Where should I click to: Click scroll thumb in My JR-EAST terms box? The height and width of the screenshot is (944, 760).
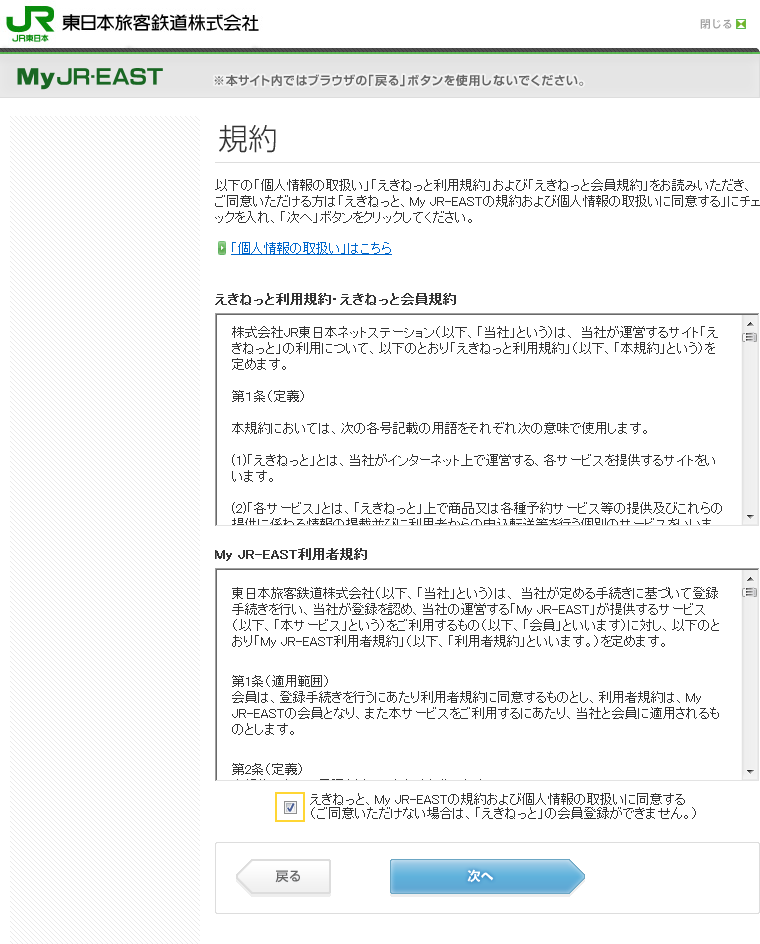pyautogui.click(x=750, y=592)
